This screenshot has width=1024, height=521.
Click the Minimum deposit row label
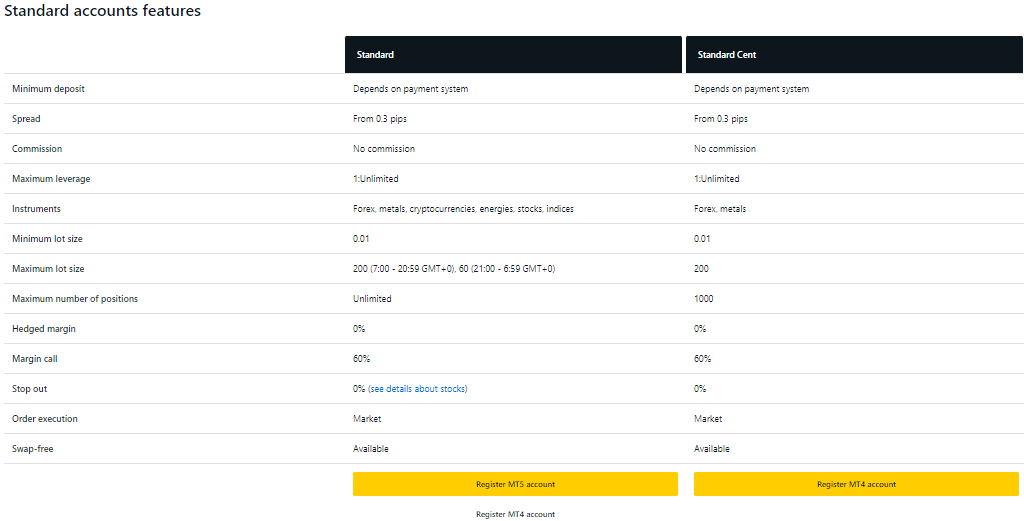48,89
